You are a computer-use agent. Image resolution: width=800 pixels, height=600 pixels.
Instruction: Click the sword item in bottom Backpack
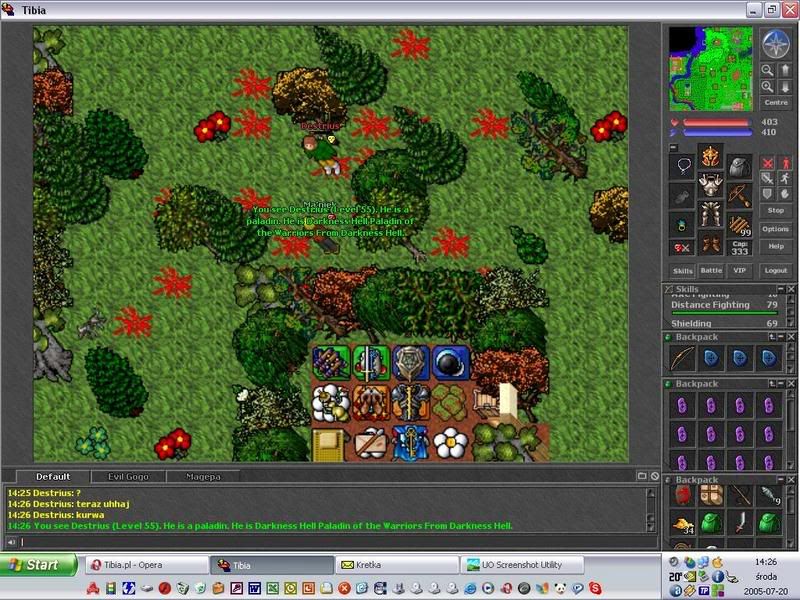tap(740, 524)
